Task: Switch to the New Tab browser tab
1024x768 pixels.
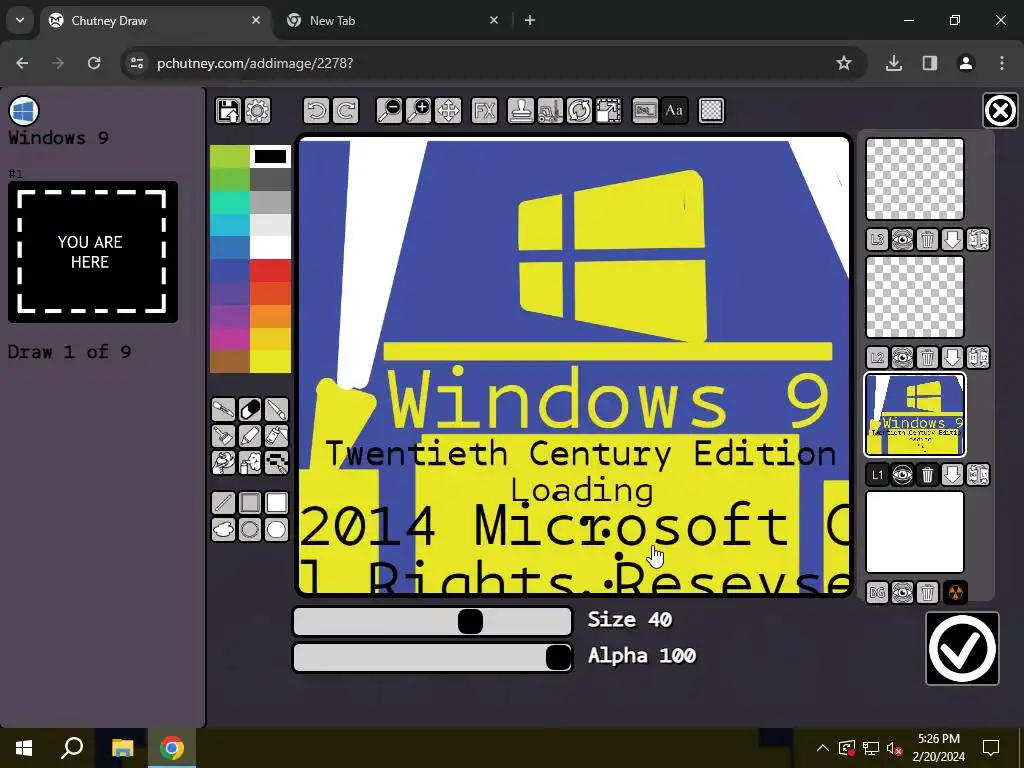Action: (392, 20)
